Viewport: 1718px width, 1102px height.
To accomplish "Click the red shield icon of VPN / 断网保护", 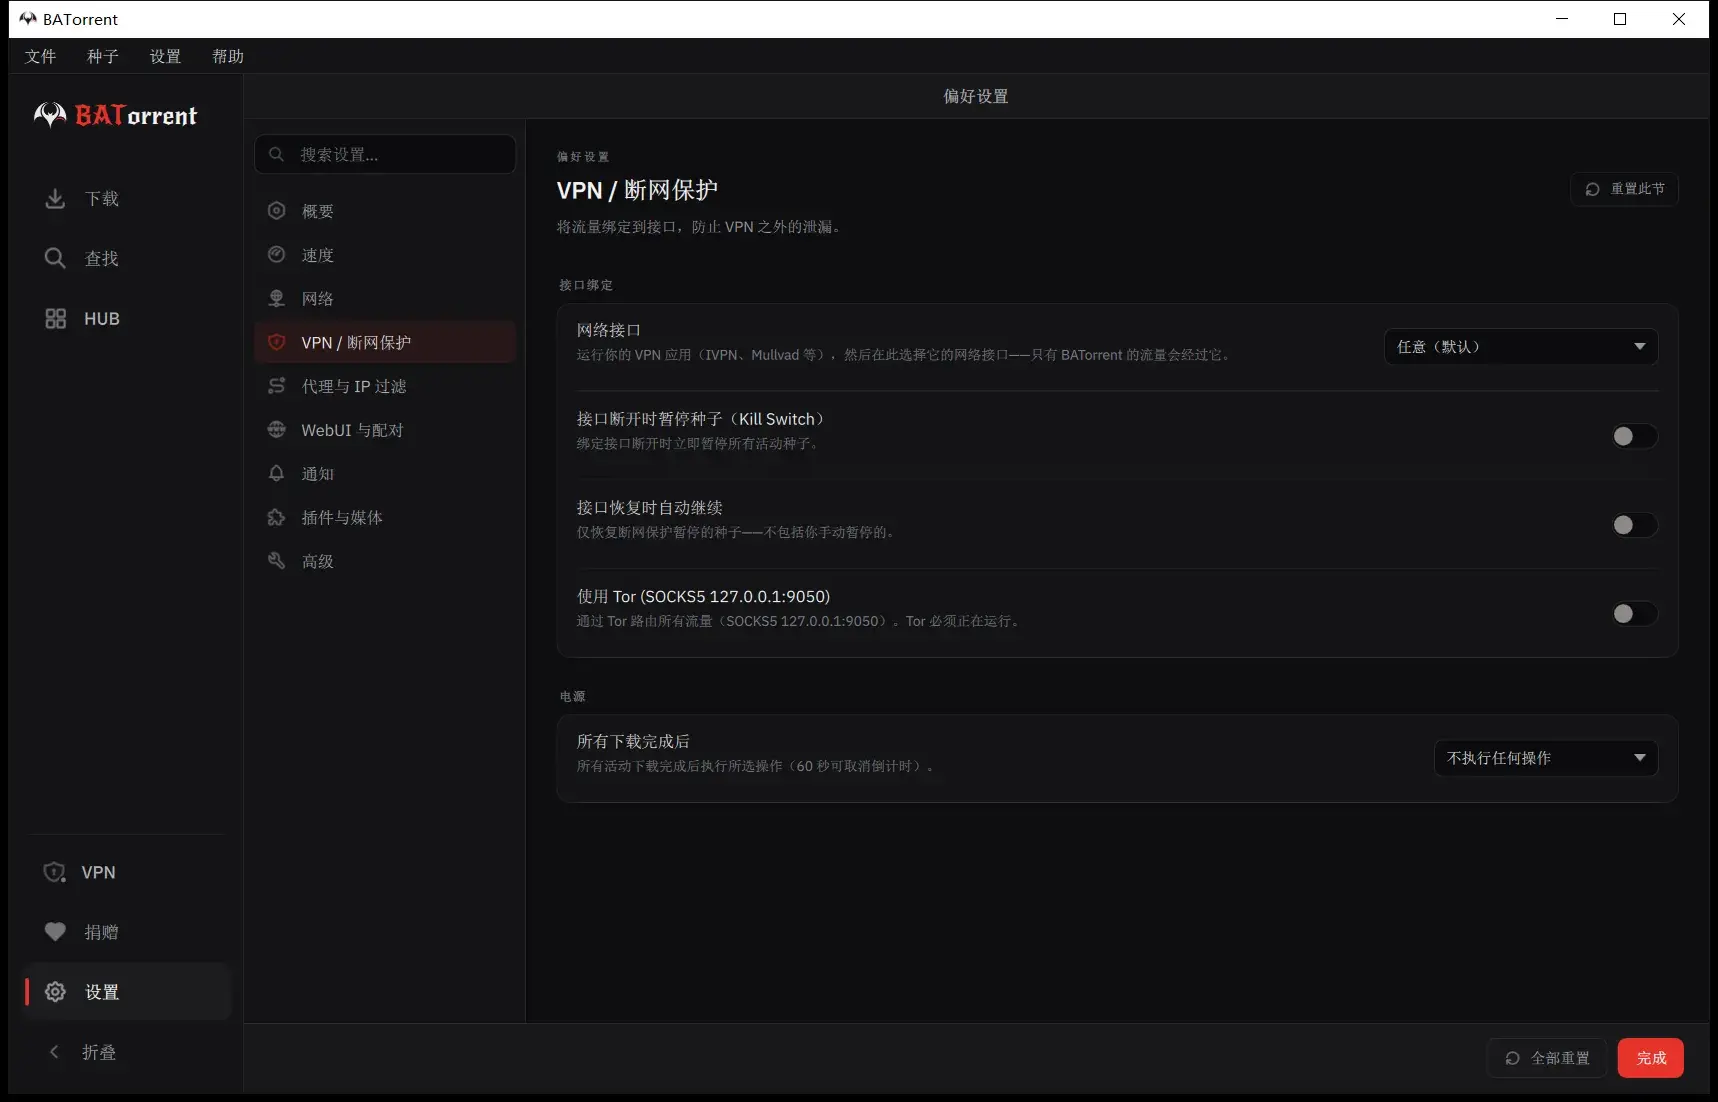I will tap(277, 342).
